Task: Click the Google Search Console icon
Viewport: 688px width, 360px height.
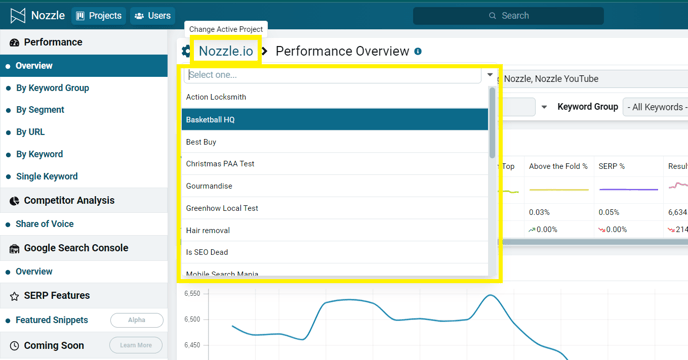Action: pyautogui.click(x=14, y=248)
